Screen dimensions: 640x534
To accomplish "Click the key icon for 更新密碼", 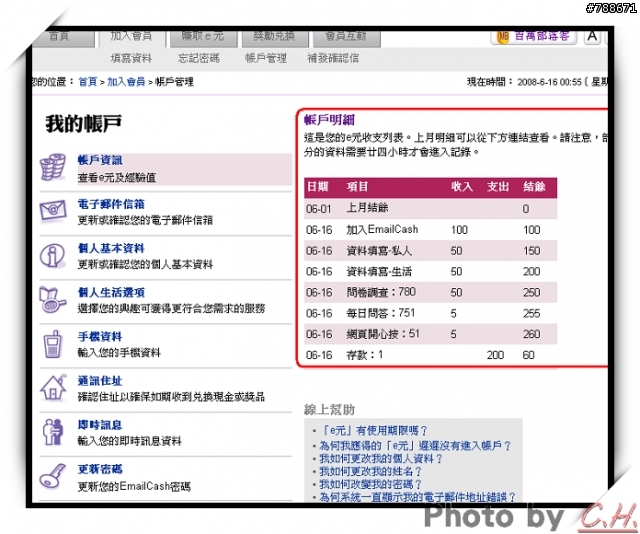I will pyautogui.click(x=53, y=476).
